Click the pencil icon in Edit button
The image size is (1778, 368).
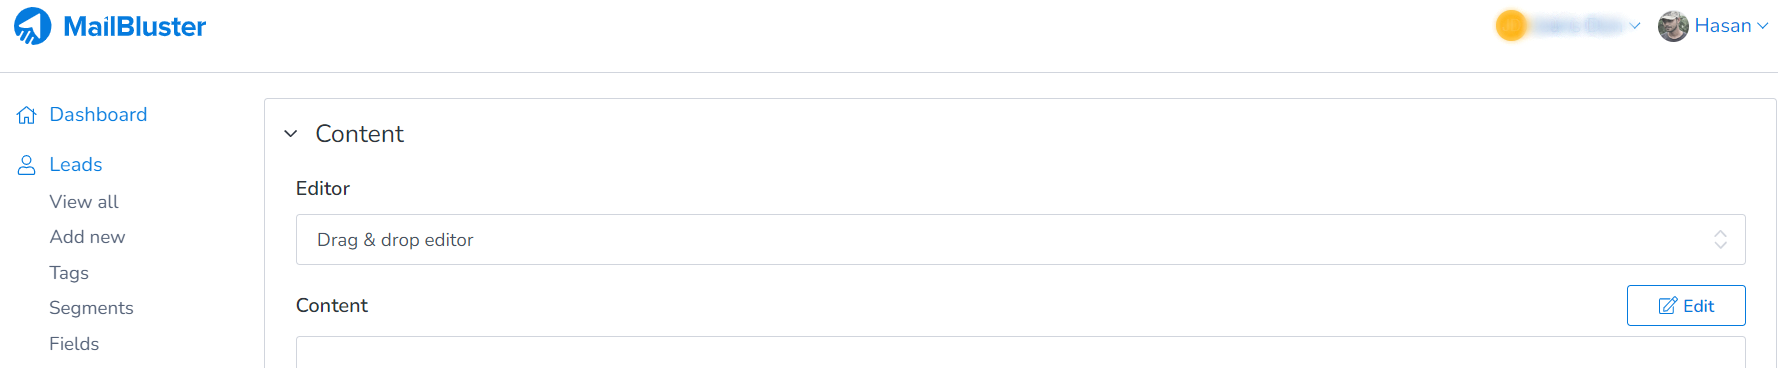click(1668, 306)
